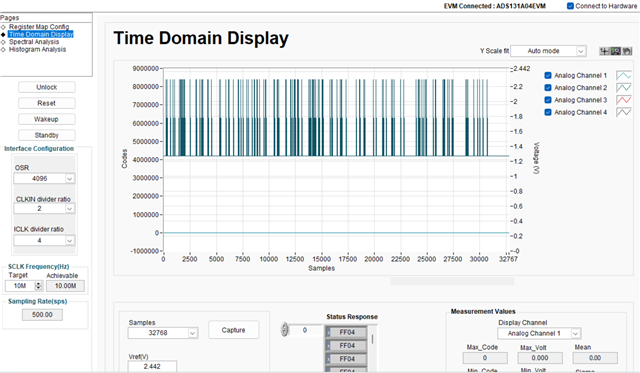
Task: Open the CLKIN divider ratio dropdown
Action: (x=44, y=209)
